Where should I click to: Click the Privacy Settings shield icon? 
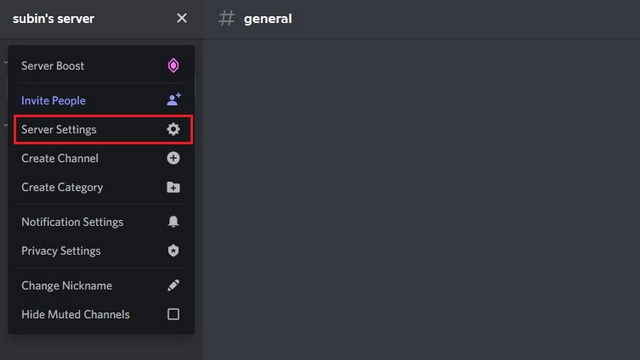pyautogui.click(x=173, y=251)
